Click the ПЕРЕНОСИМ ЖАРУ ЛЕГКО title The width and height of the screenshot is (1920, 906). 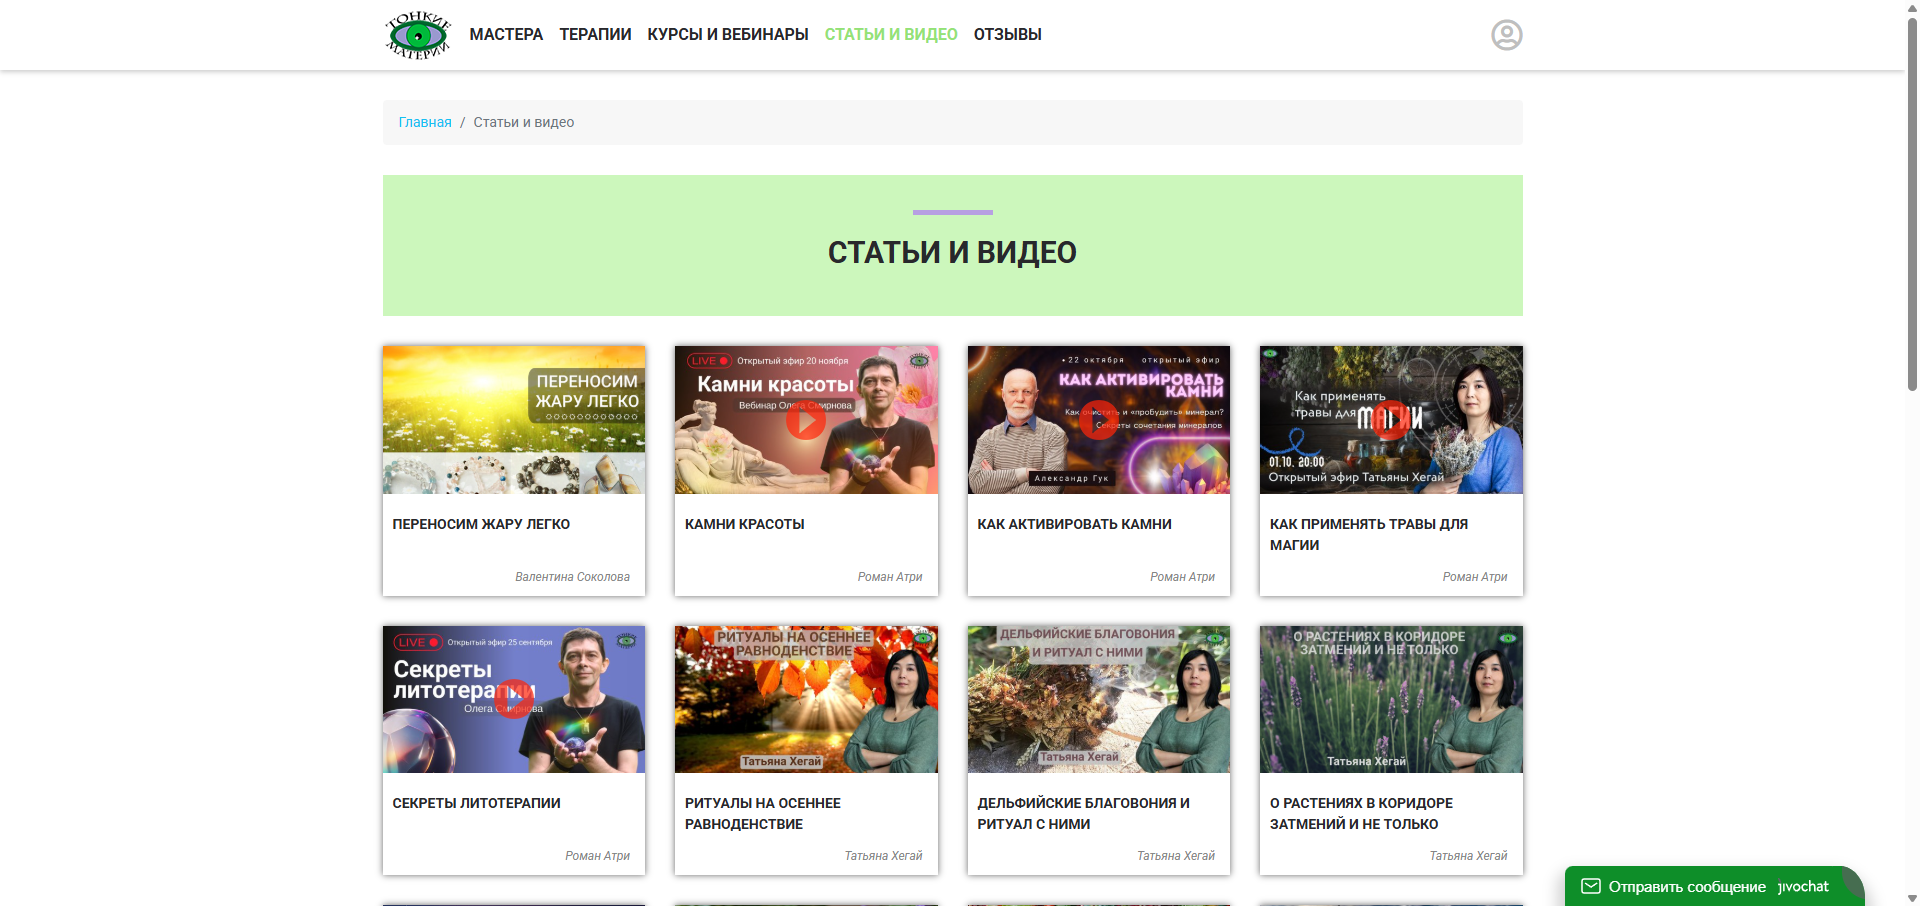click(x=481, y=524)
